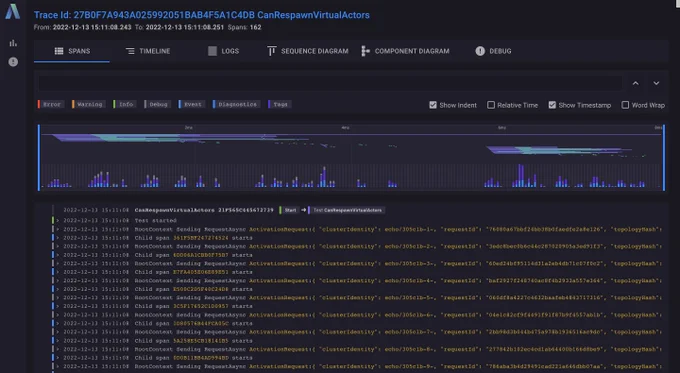680x373 pixels.
Task: Toggle the Error level filter
Action: tap(51, 104)
